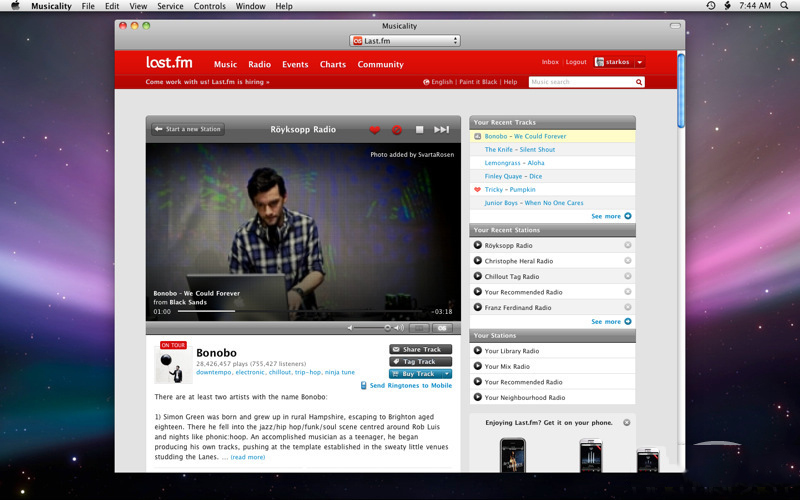Open The Knife – Silent Shout track

pyautogui.click(x=519, y=149)
